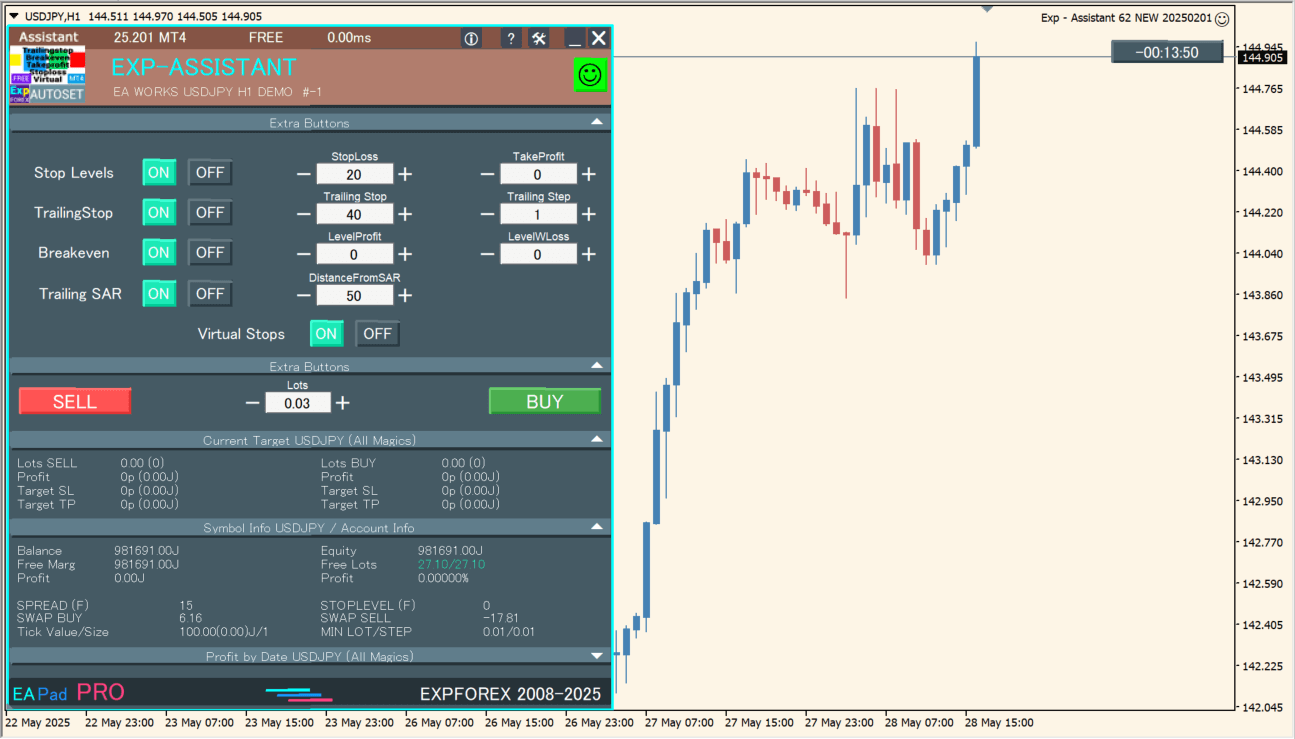This screenshot has height=739, width=1295.
Task: Turn Breakeven OFF
Action: (210, 253)
